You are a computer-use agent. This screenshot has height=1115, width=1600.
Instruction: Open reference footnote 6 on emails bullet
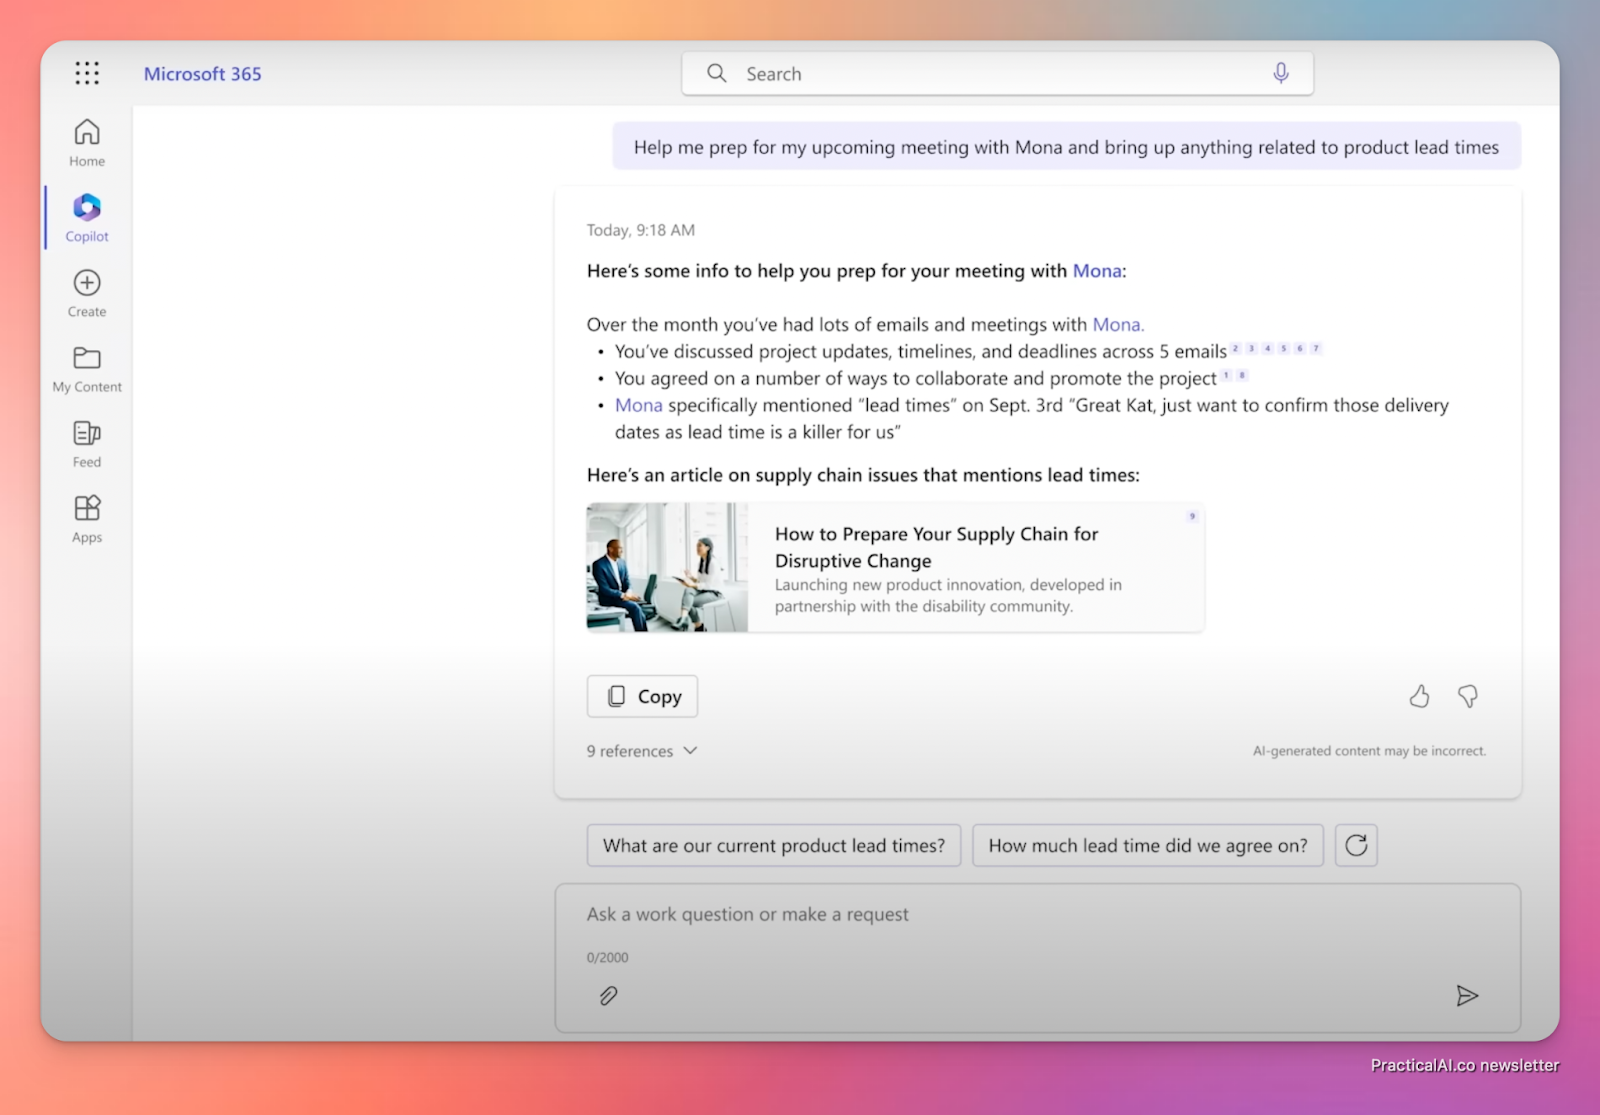pyautogui.click(x=1300, y=348)
